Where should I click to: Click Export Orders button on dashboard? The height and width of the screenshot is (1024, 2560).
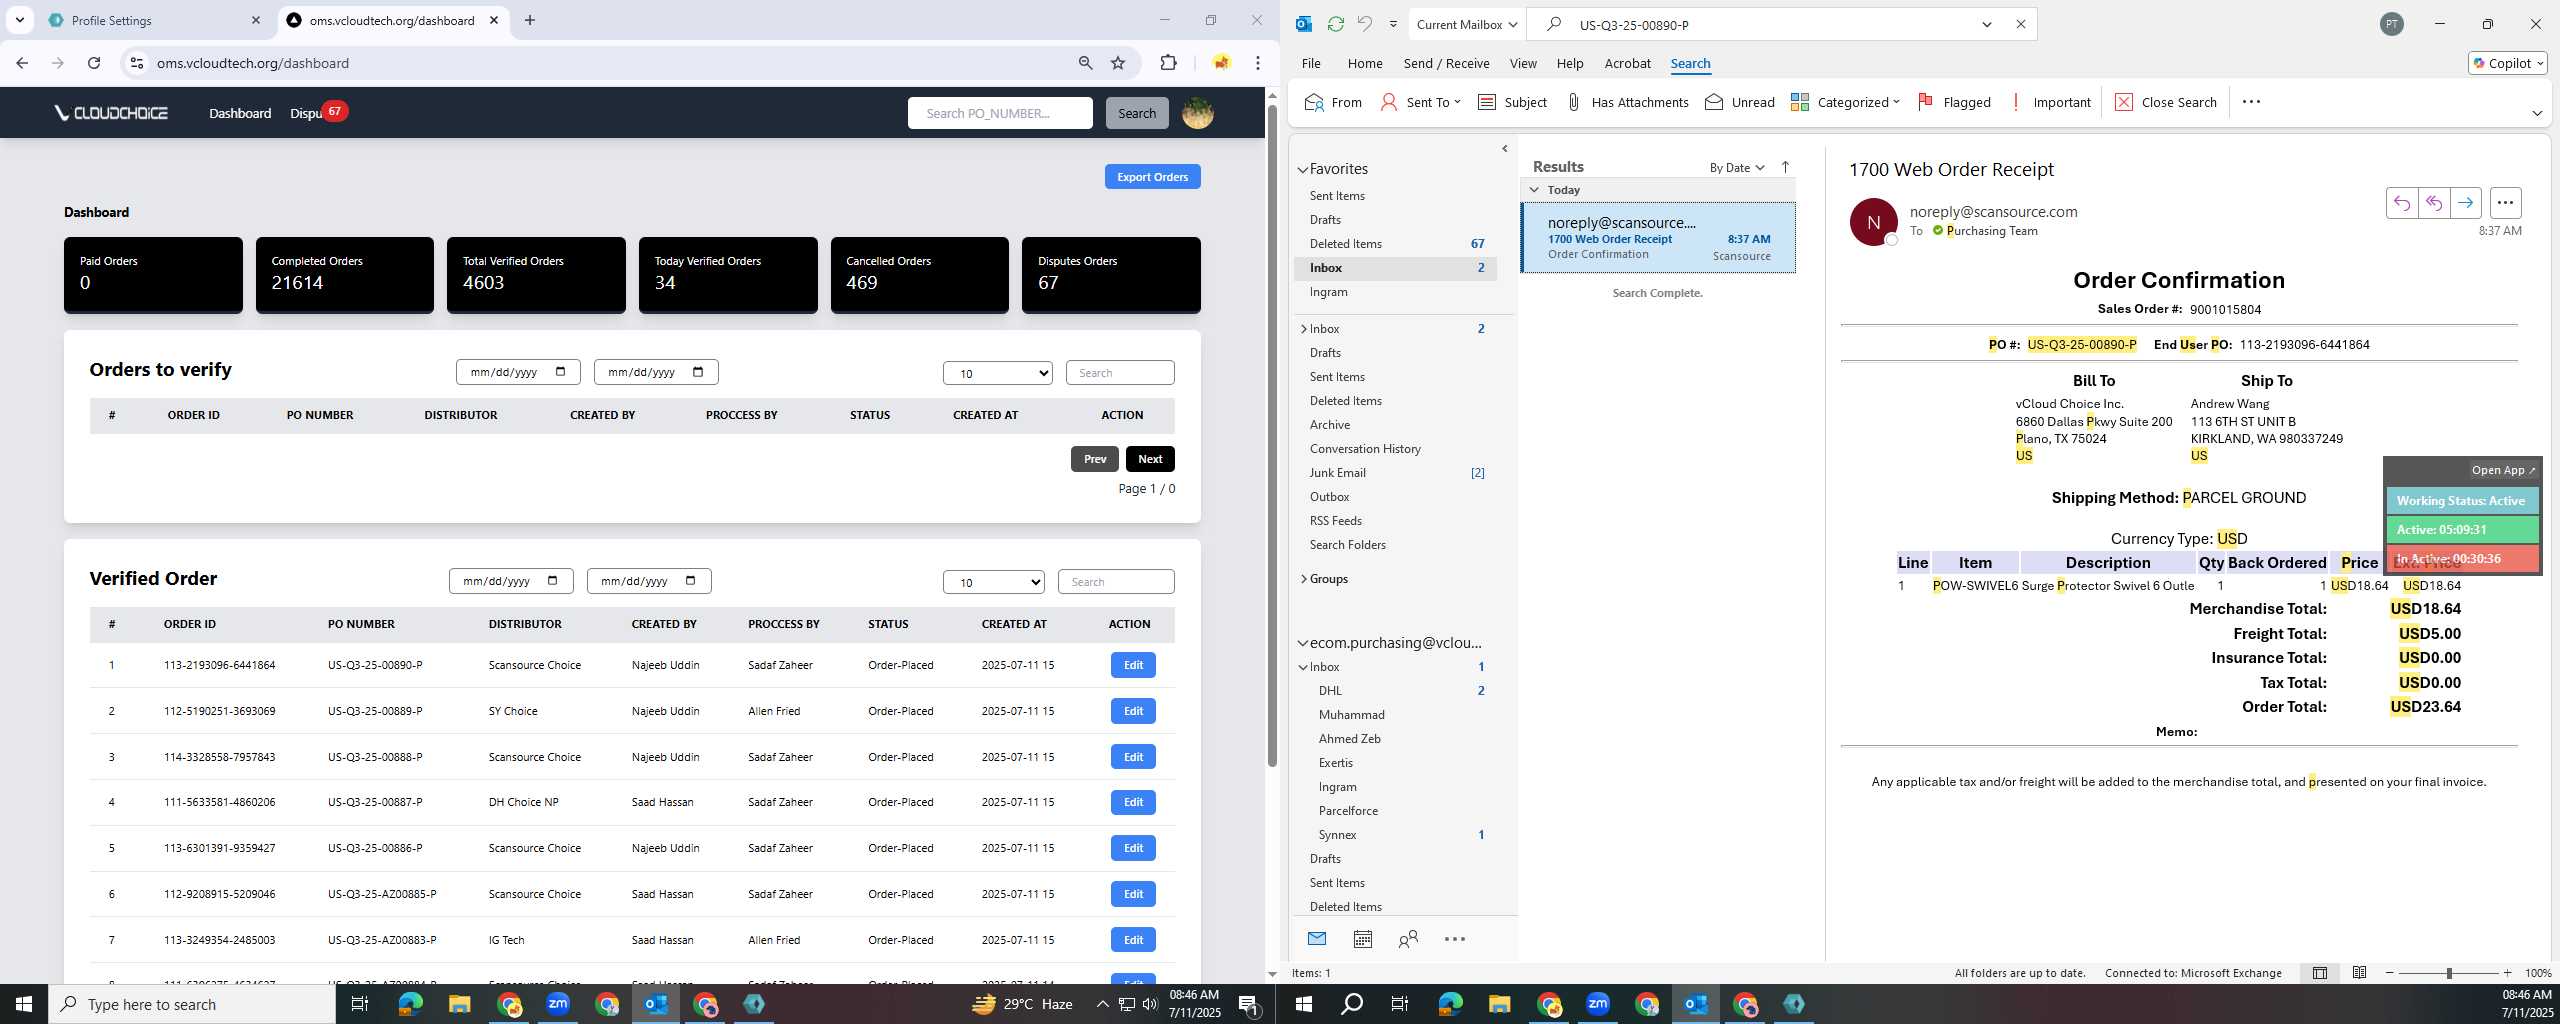click(x=1152, y=177)
